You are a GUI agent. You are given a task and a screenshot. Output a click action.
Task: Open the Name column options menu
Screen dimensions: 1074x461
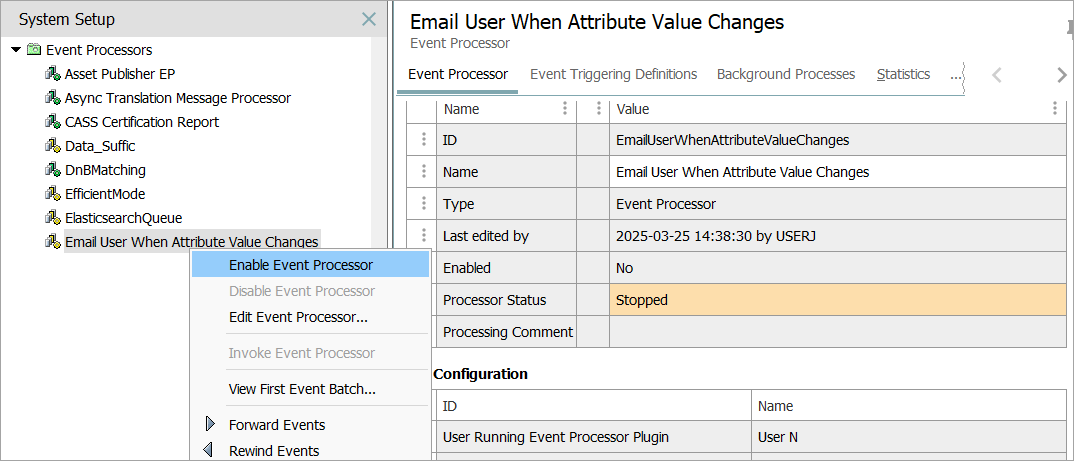565,109
